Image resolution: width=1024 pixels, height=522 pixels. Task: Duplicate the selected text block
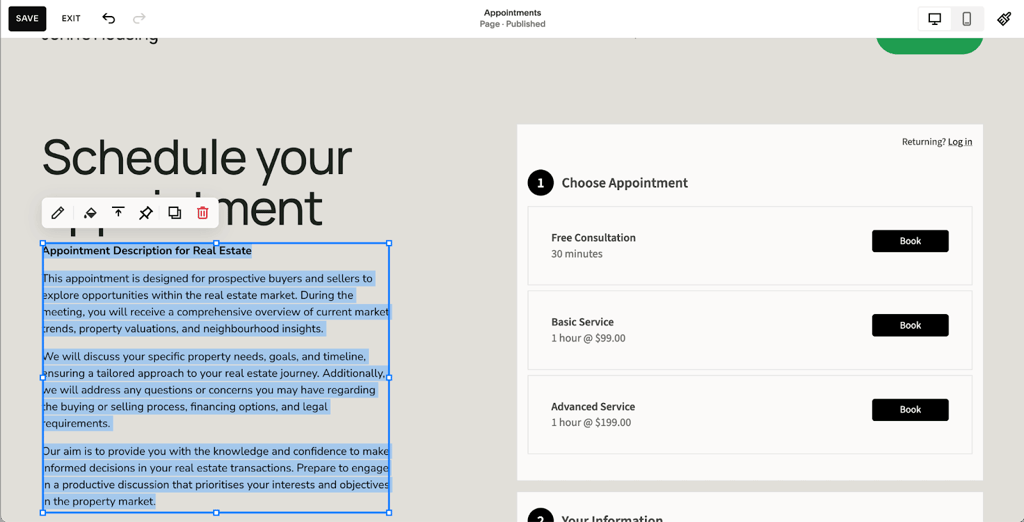(174, 212)
